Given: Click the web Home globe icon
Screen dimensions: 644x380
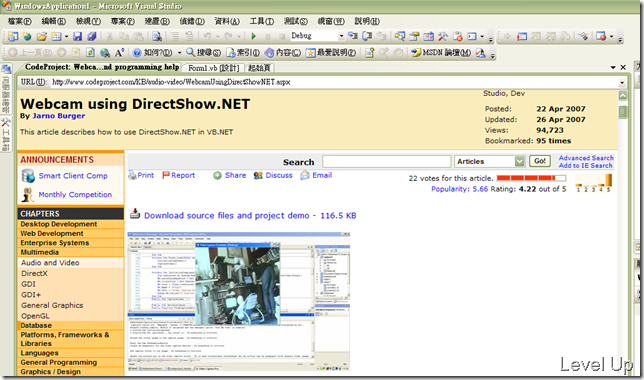Looking at the screenshot, I should coord(105,53).
